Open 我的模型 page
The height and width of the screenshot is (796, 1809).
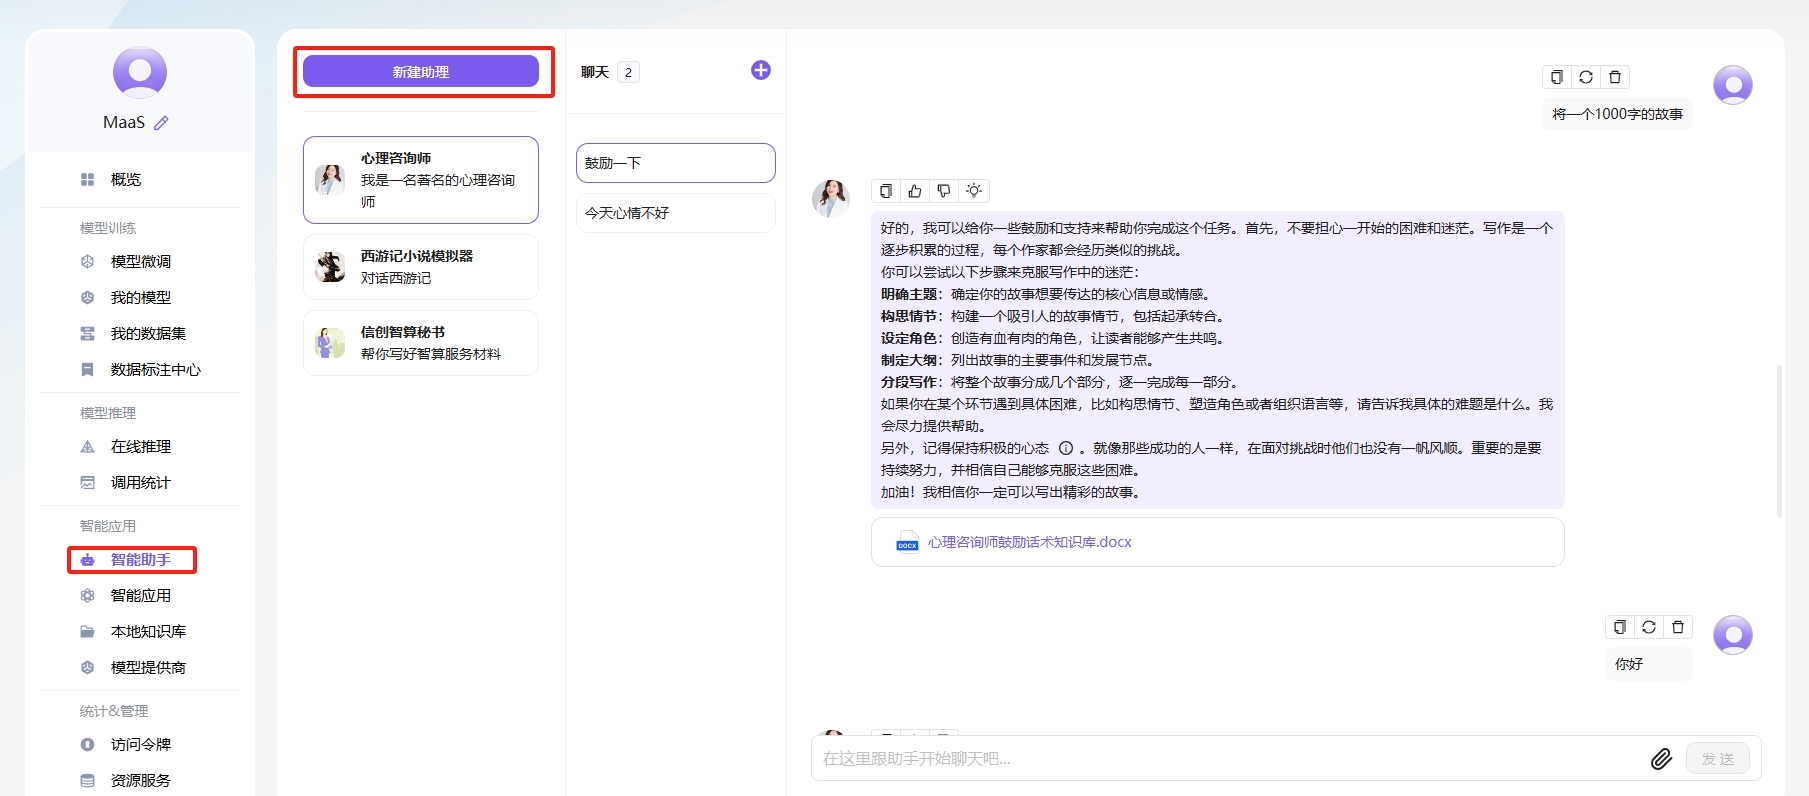coord(140,297)
